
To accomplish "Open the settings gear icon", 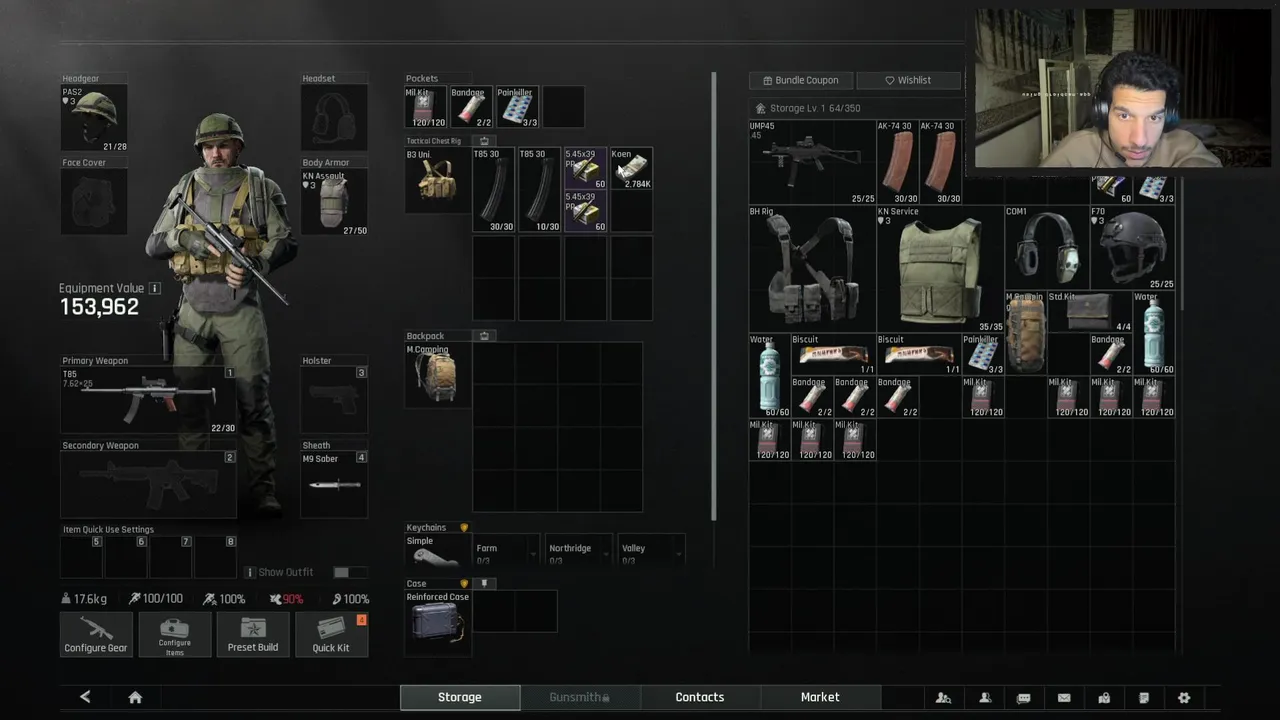I will (x=1184, y=698).
